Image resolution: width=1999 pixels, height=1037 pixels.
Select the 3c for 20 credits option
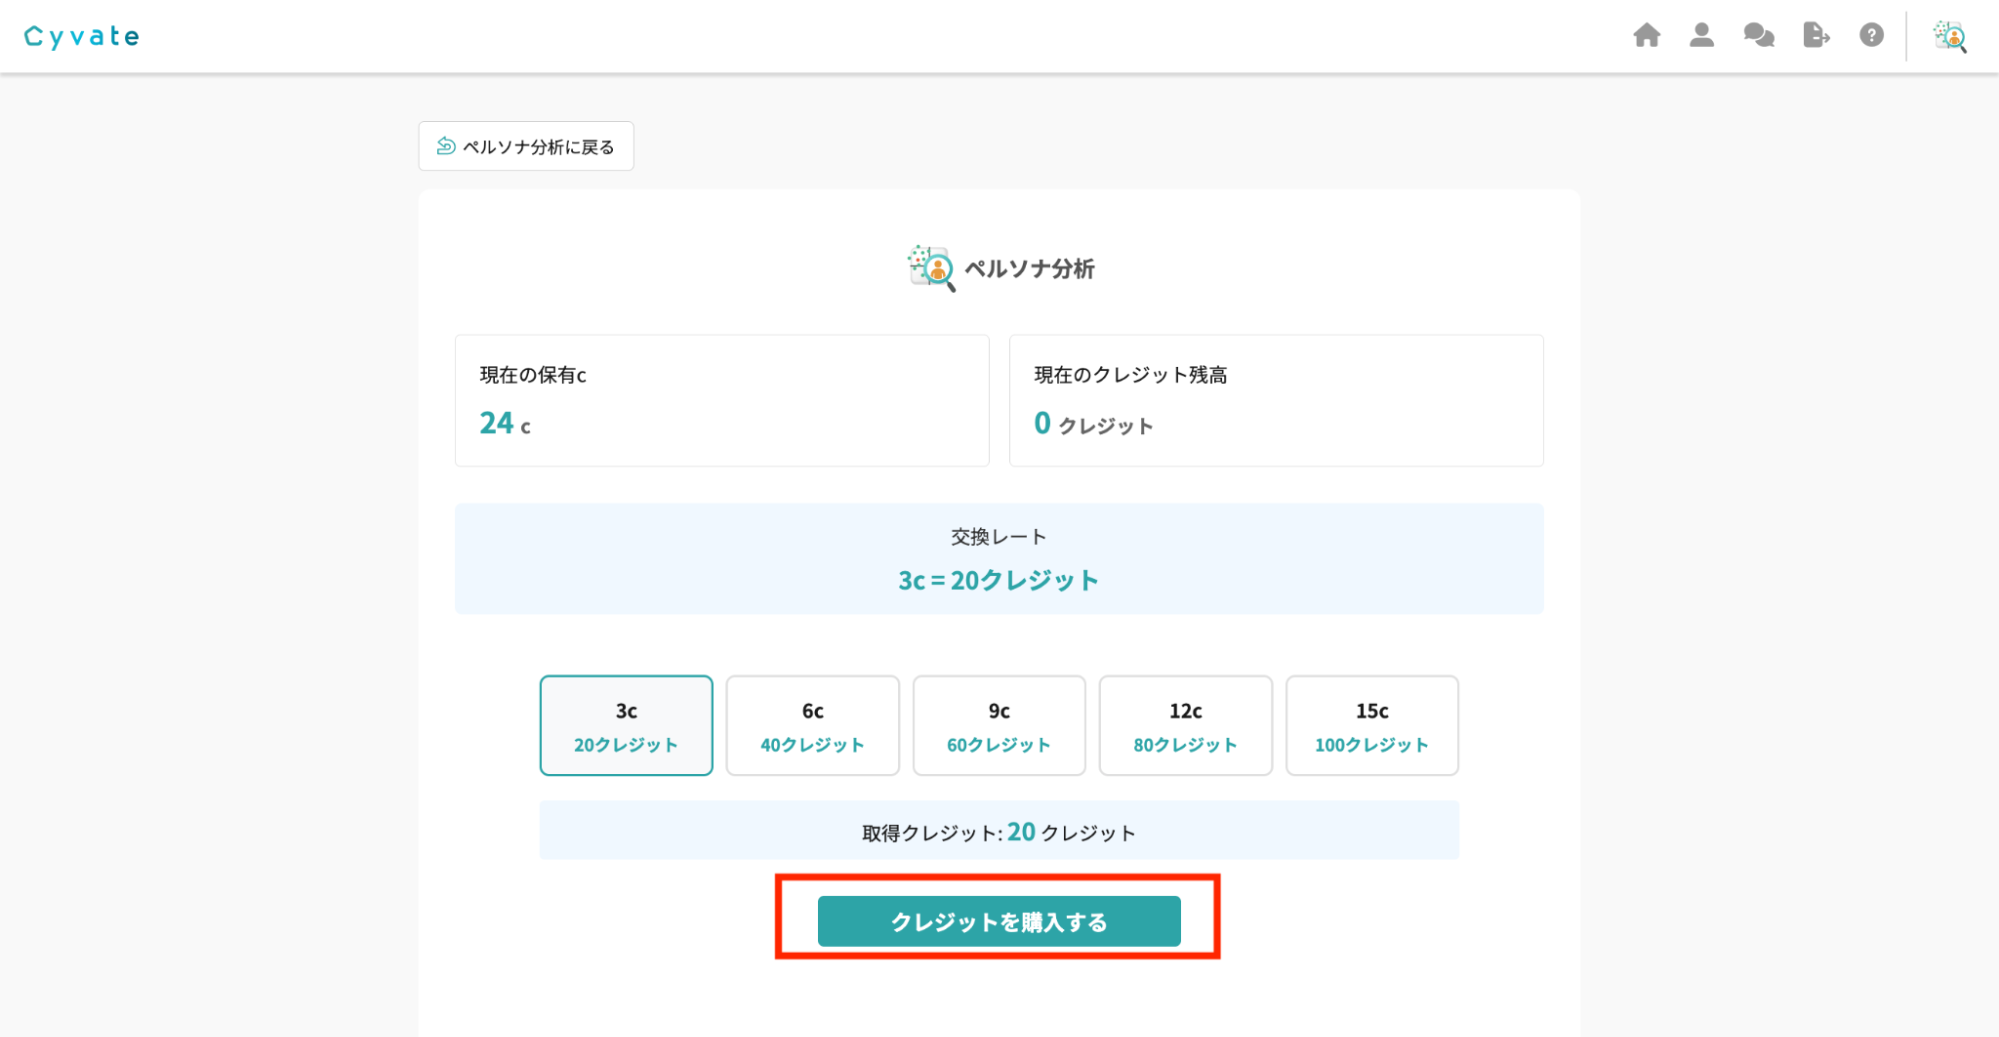626,726
